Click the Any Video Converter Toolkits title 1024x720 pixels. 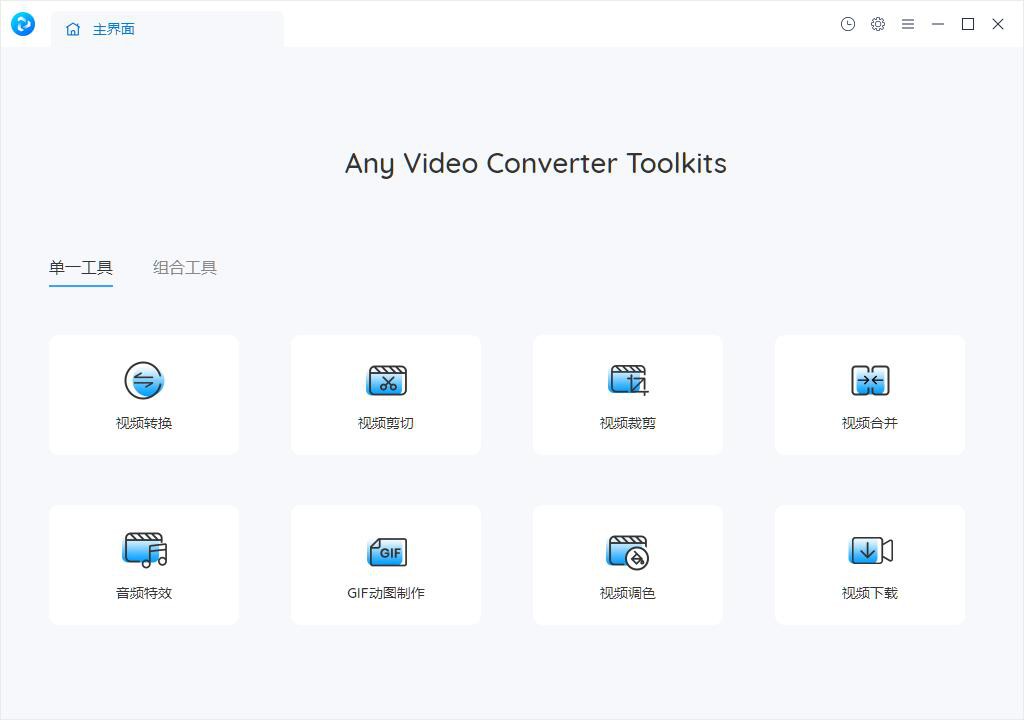click(x=535, y=163)
